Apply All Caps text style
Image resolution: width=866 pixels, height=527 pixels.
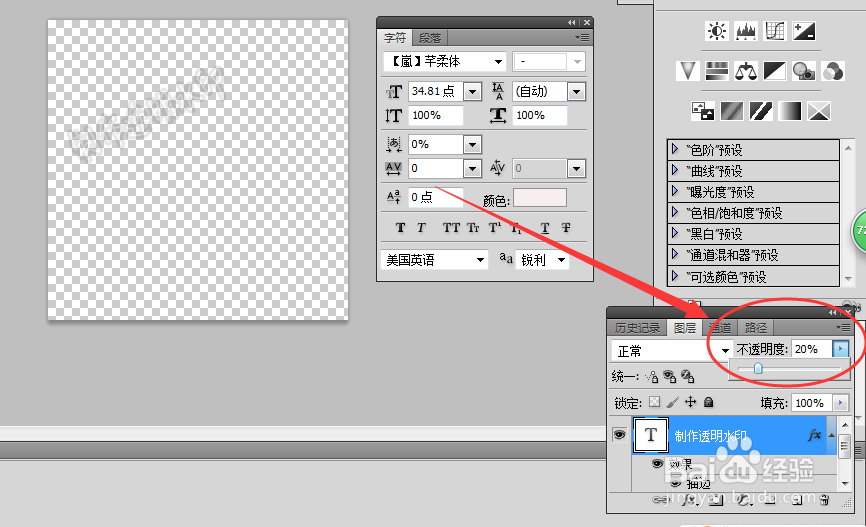(x=451, y=228)
